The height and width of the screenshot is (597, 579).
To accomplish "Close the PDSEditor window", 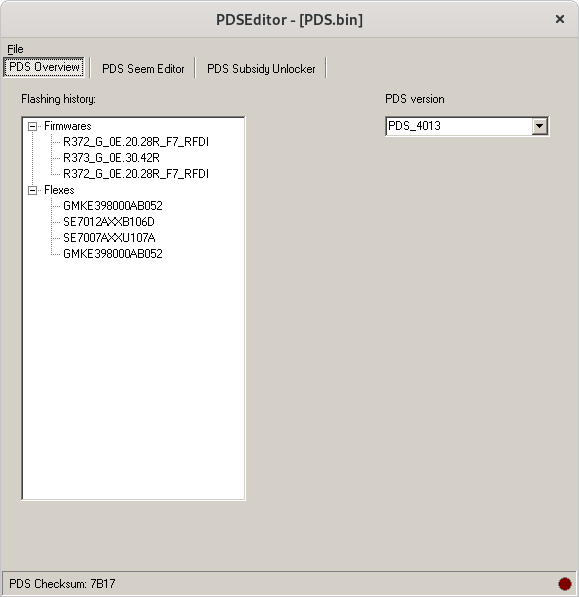I will pos(560,19).
